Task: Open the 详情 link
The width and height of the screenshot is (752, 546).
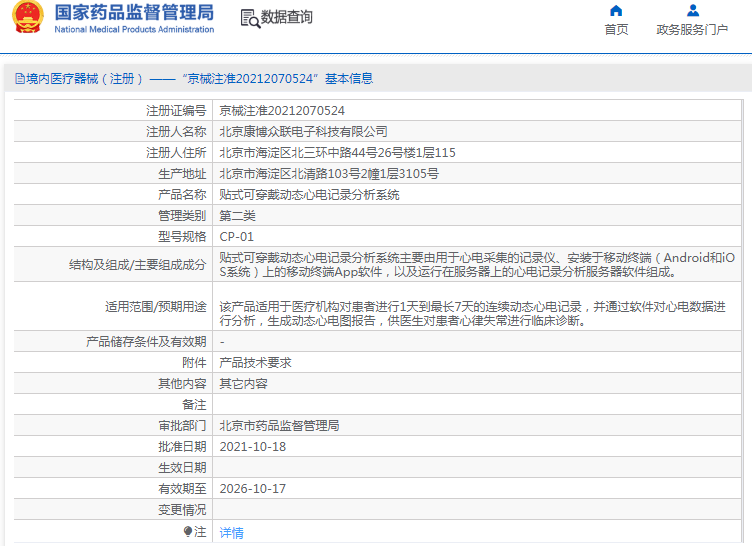Action: tap(232, 532)
